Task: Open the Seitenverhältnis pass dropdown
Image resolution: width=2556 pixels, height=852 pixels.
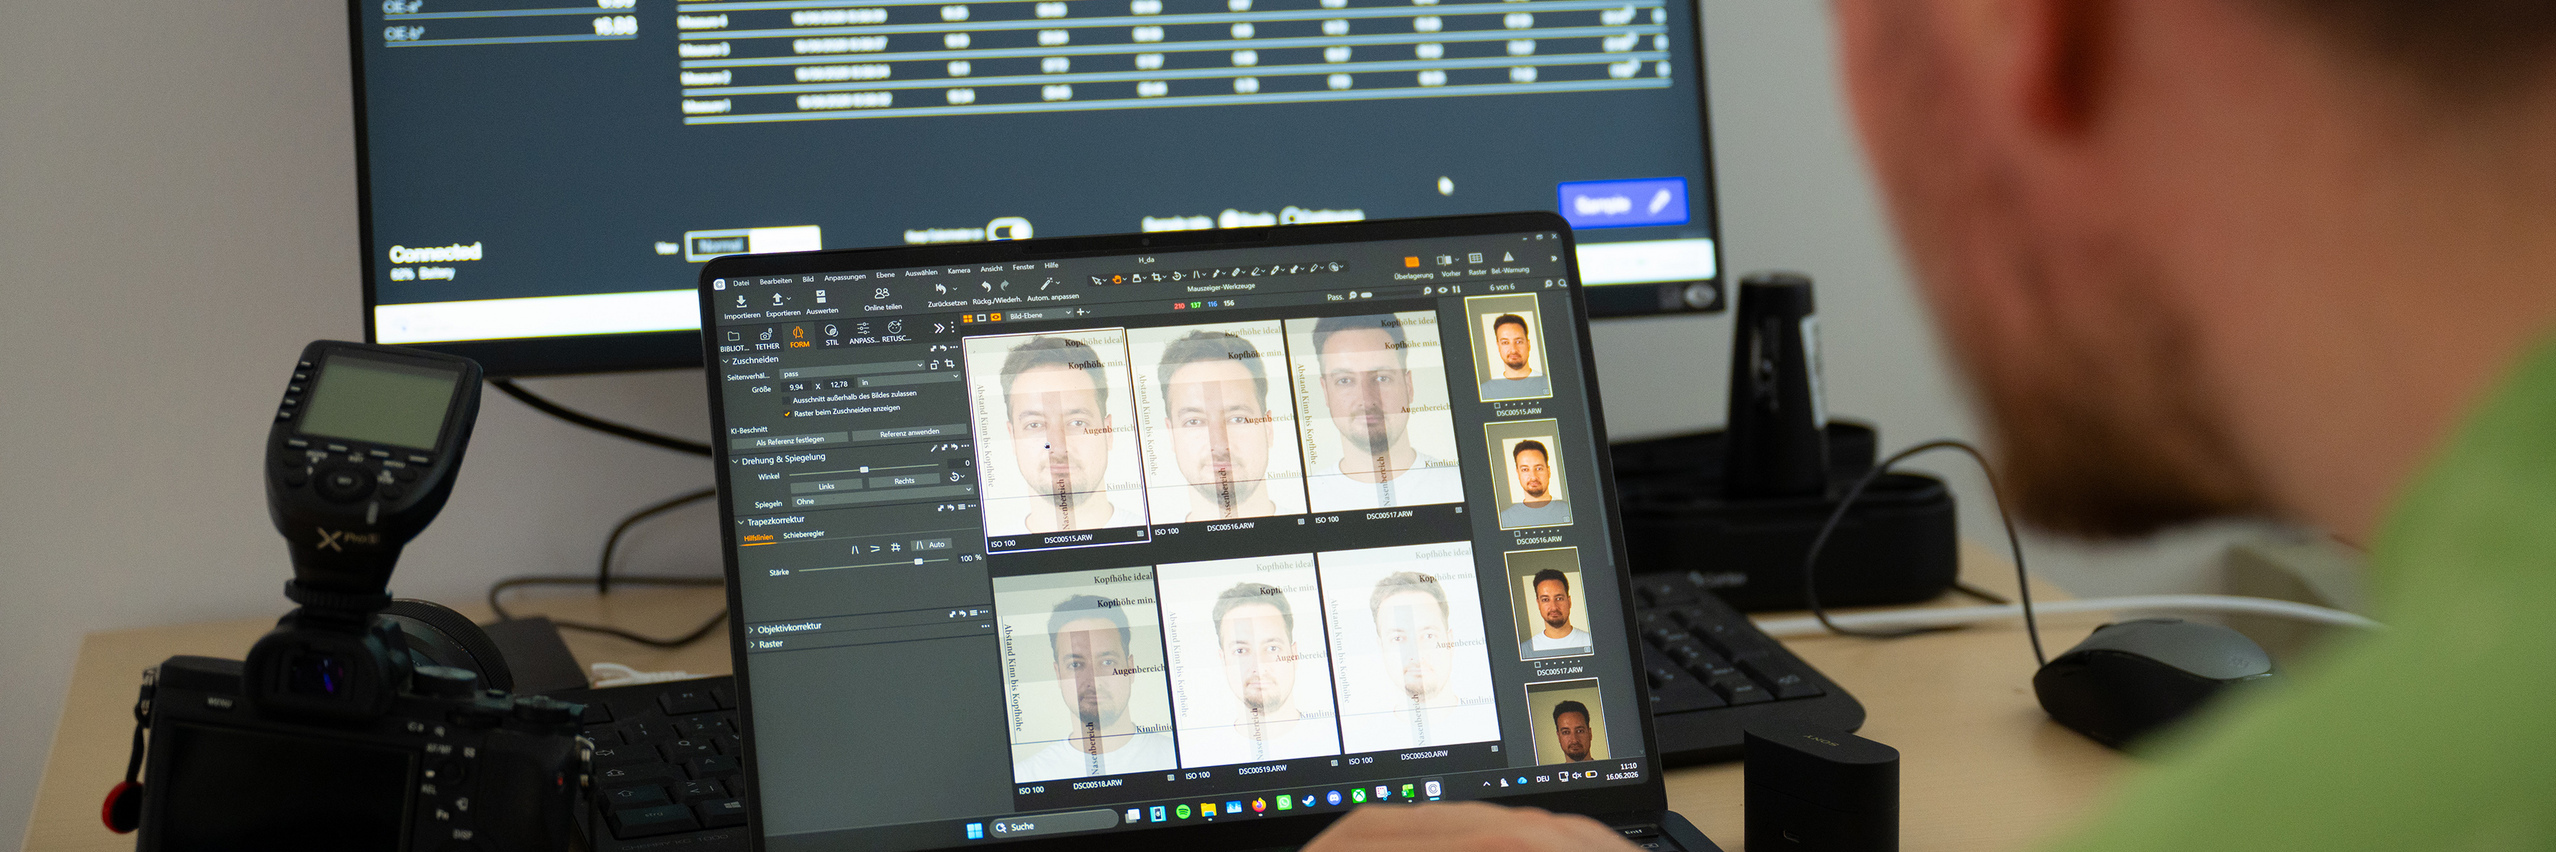Action: click(x=852, y=369)
